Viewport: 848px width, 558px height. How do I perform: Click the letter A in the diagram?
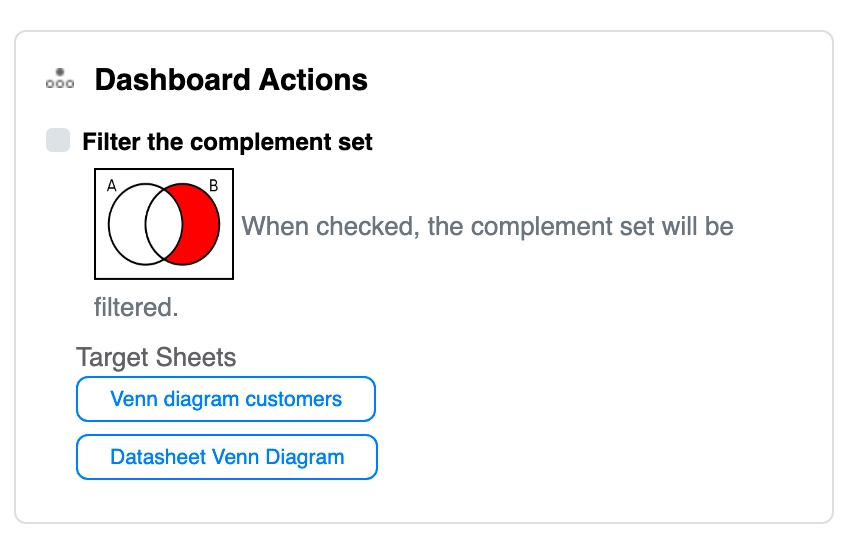[111, 185]
